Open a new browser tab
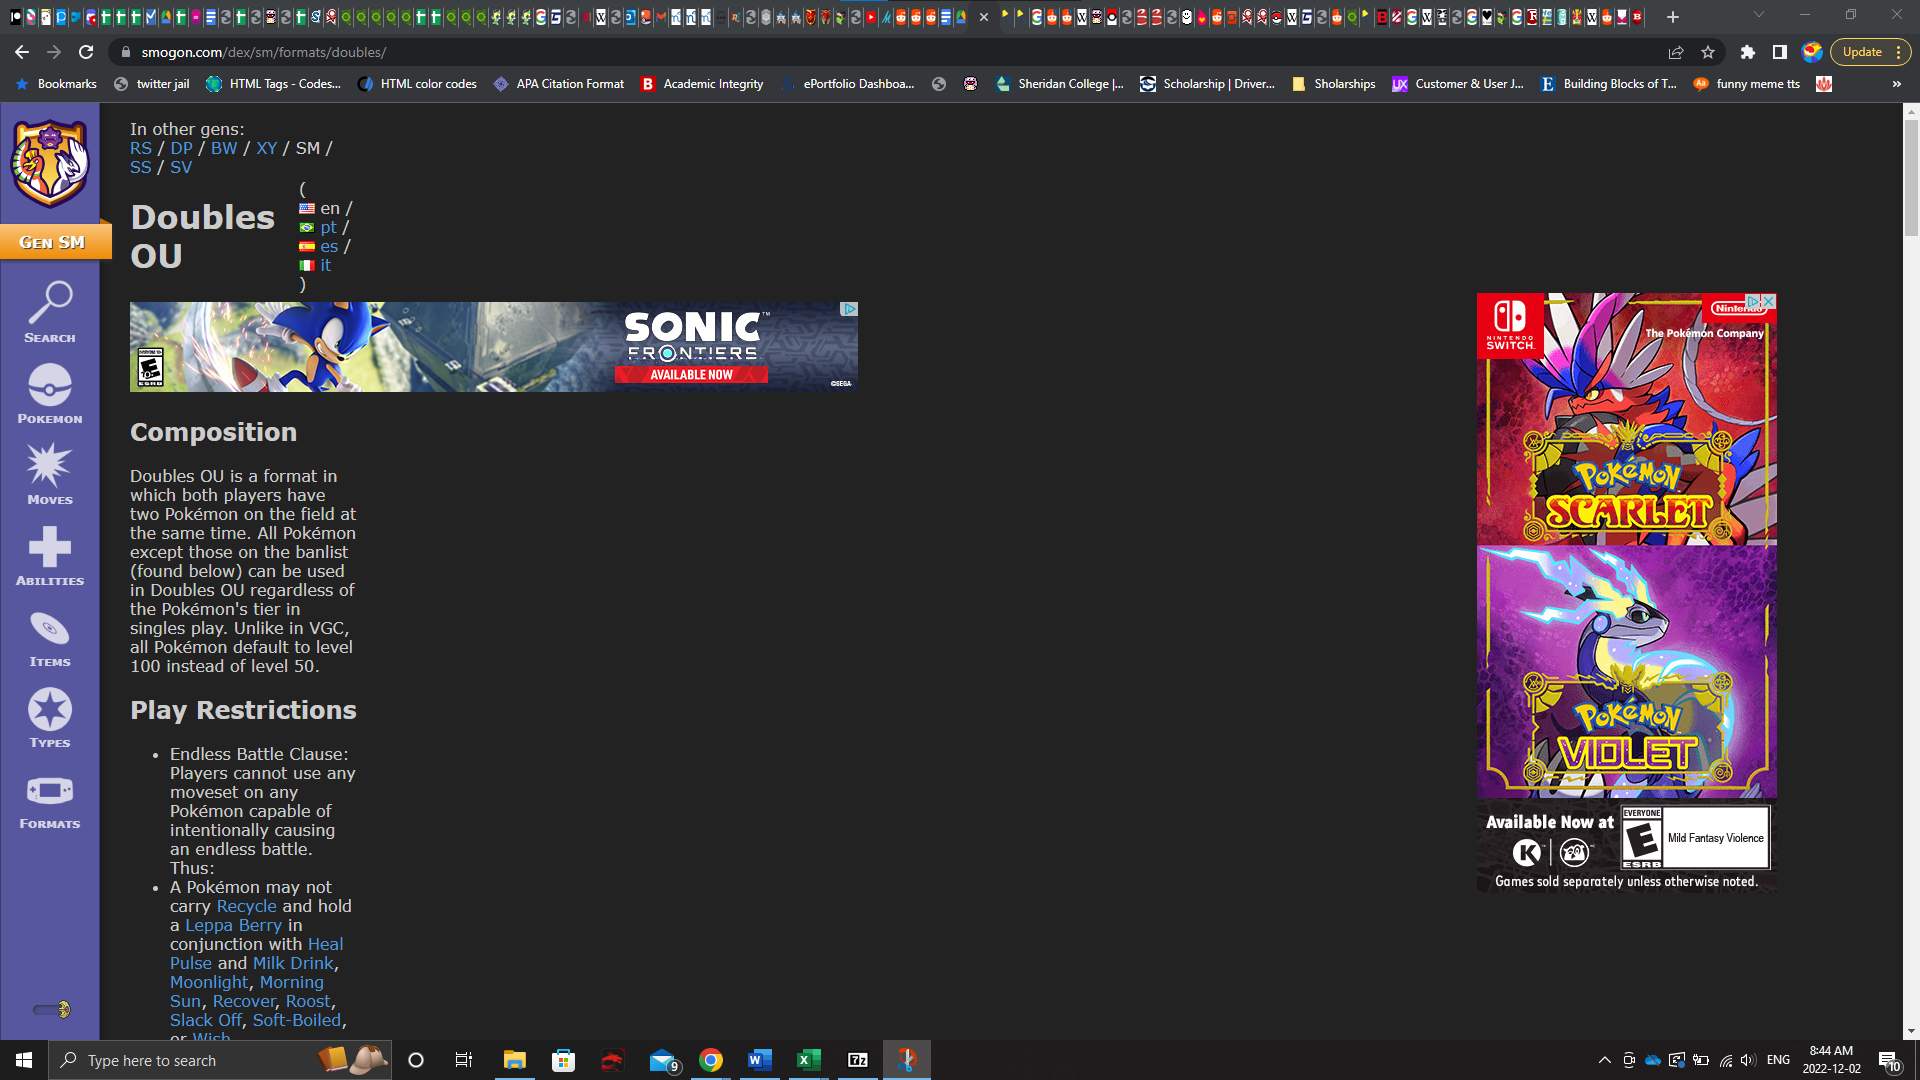1920x1080 pixels. coord(1673,17)
